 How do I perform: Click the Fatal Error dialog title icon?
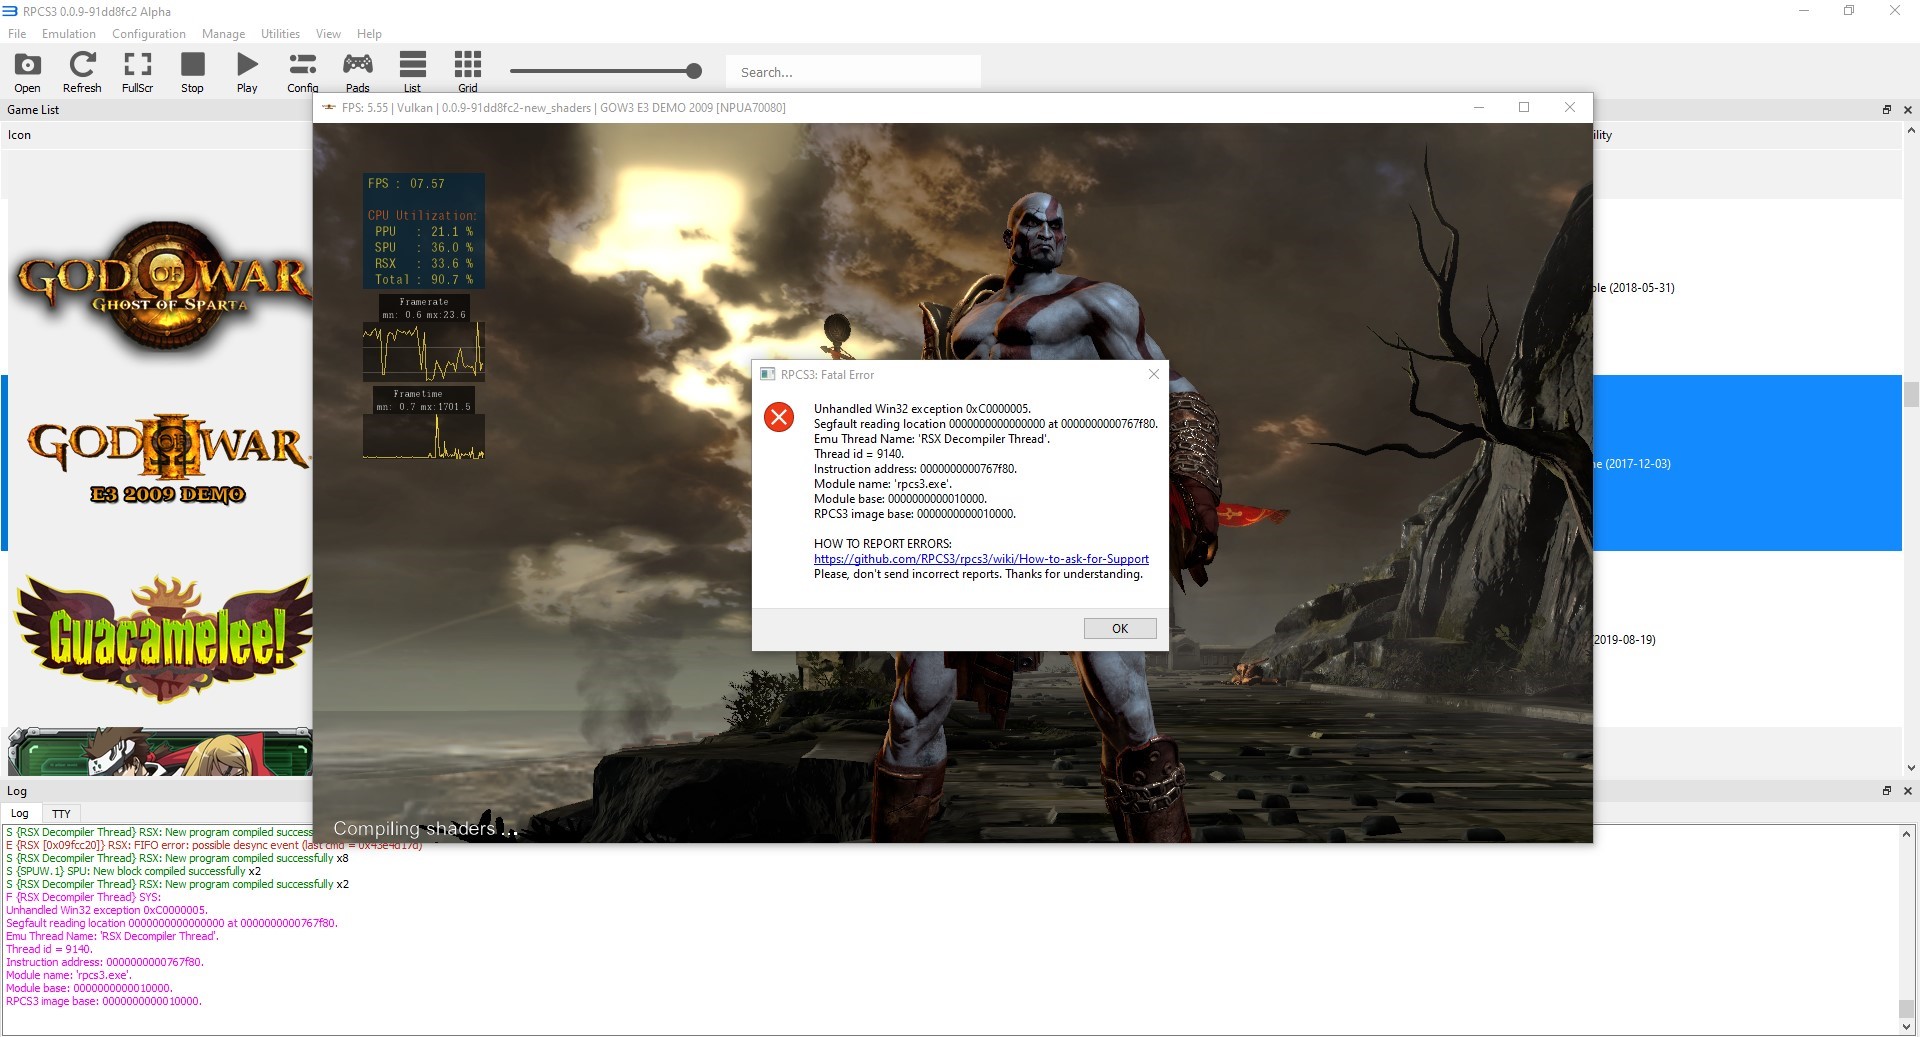tap(767, 374)
